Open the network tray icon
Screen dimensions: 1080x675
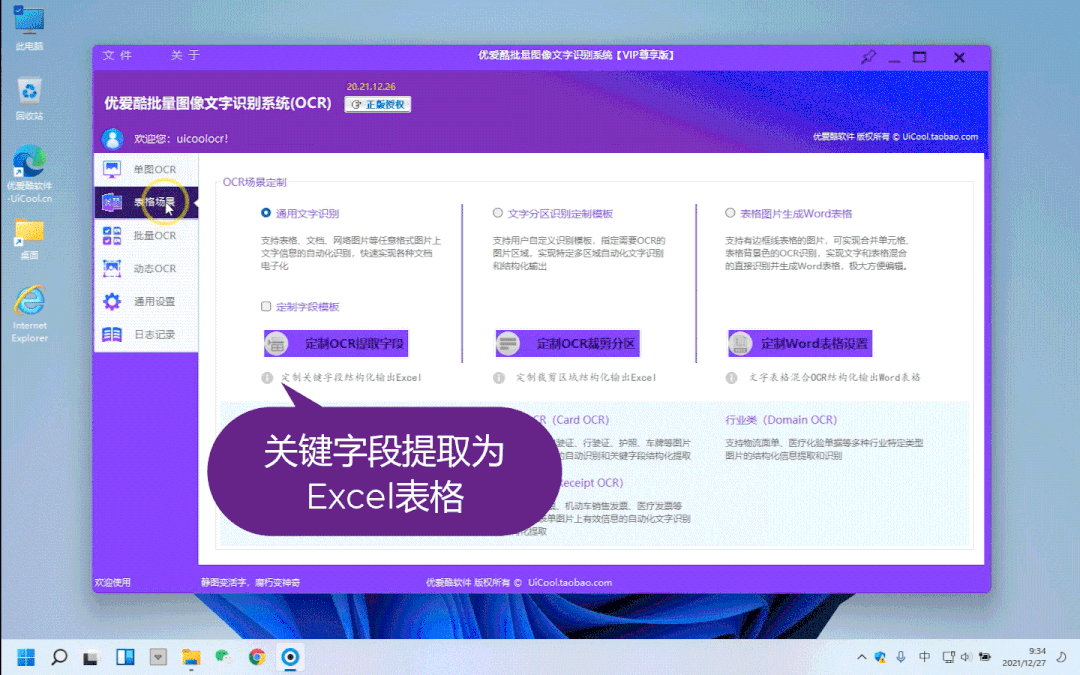(948, 657)
